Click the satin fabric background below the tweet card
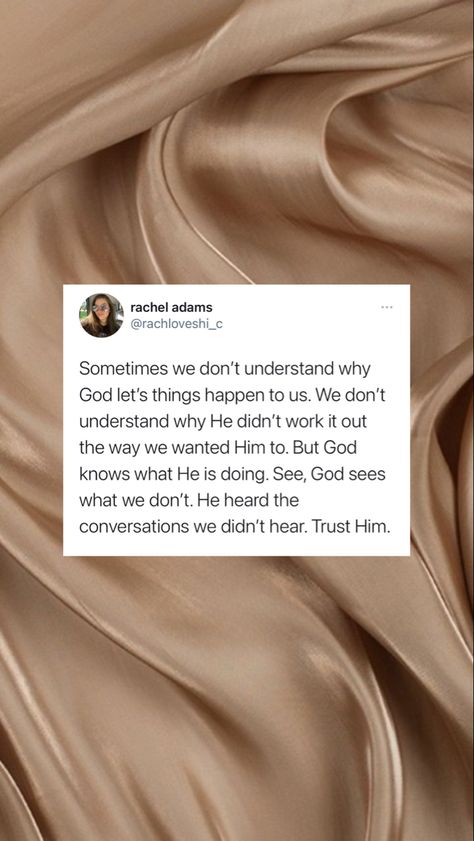 [x=236, y=697]
